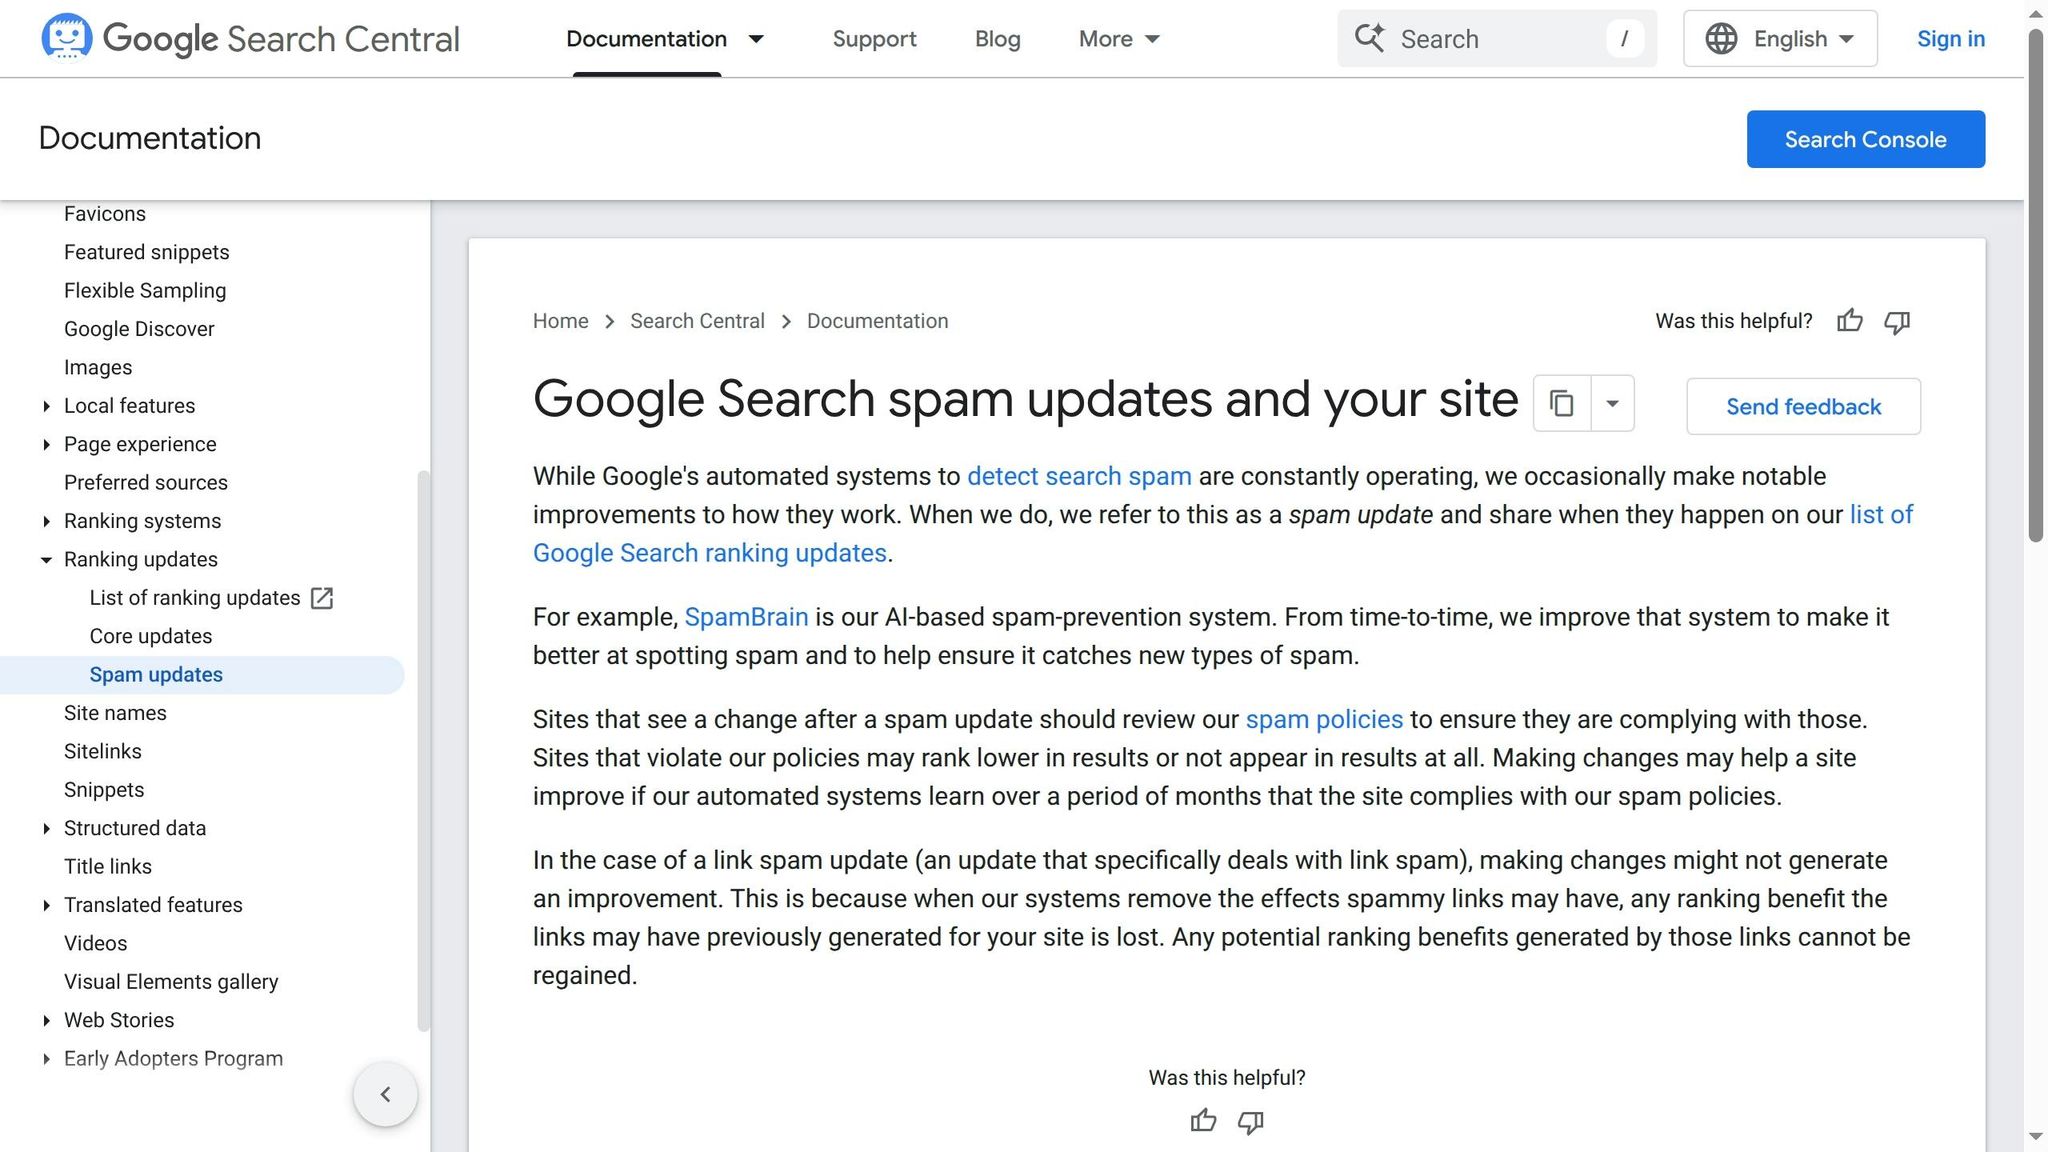Click the slash shortcut badge in search box
Viewport: 2048px width, 1152px height.
[1624, 39]
